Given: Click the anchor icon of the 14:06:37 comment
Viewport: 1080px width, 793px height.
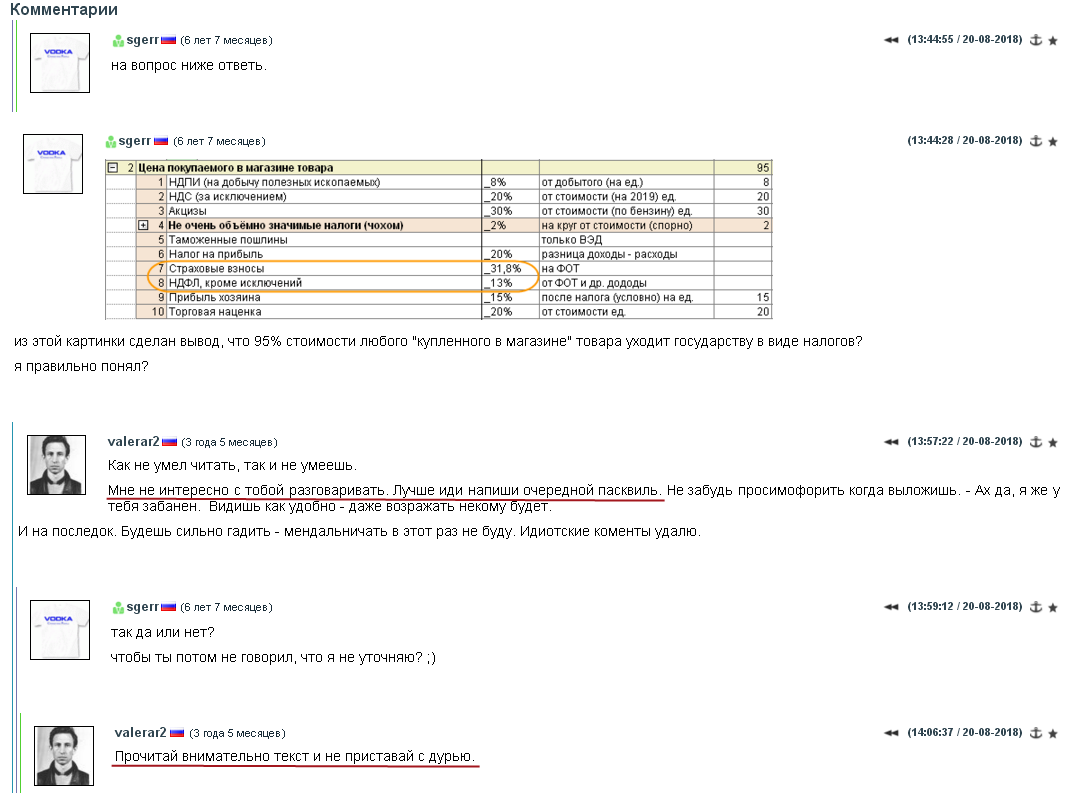Looking at the screenshot, I should tap(1036, 733).
